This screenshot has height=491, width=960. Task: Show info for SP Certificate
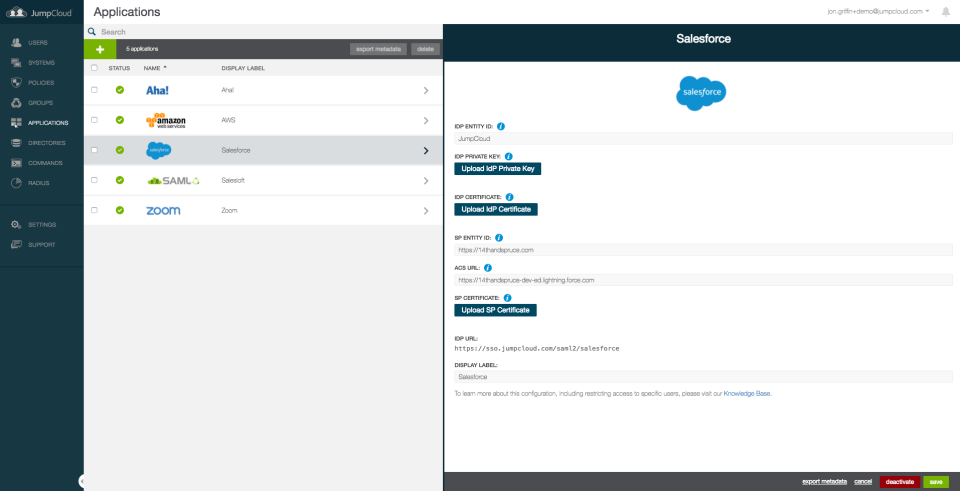pyautogui.click(x=507, y=298)
